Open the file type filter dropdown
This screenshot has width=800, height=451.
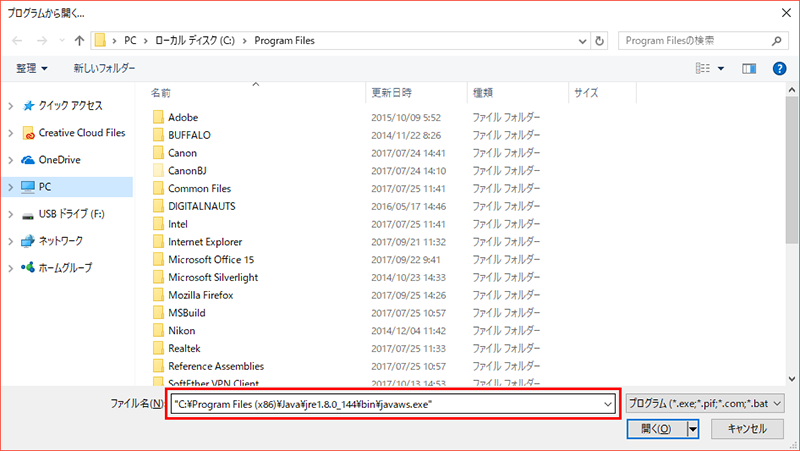(705, 402)
